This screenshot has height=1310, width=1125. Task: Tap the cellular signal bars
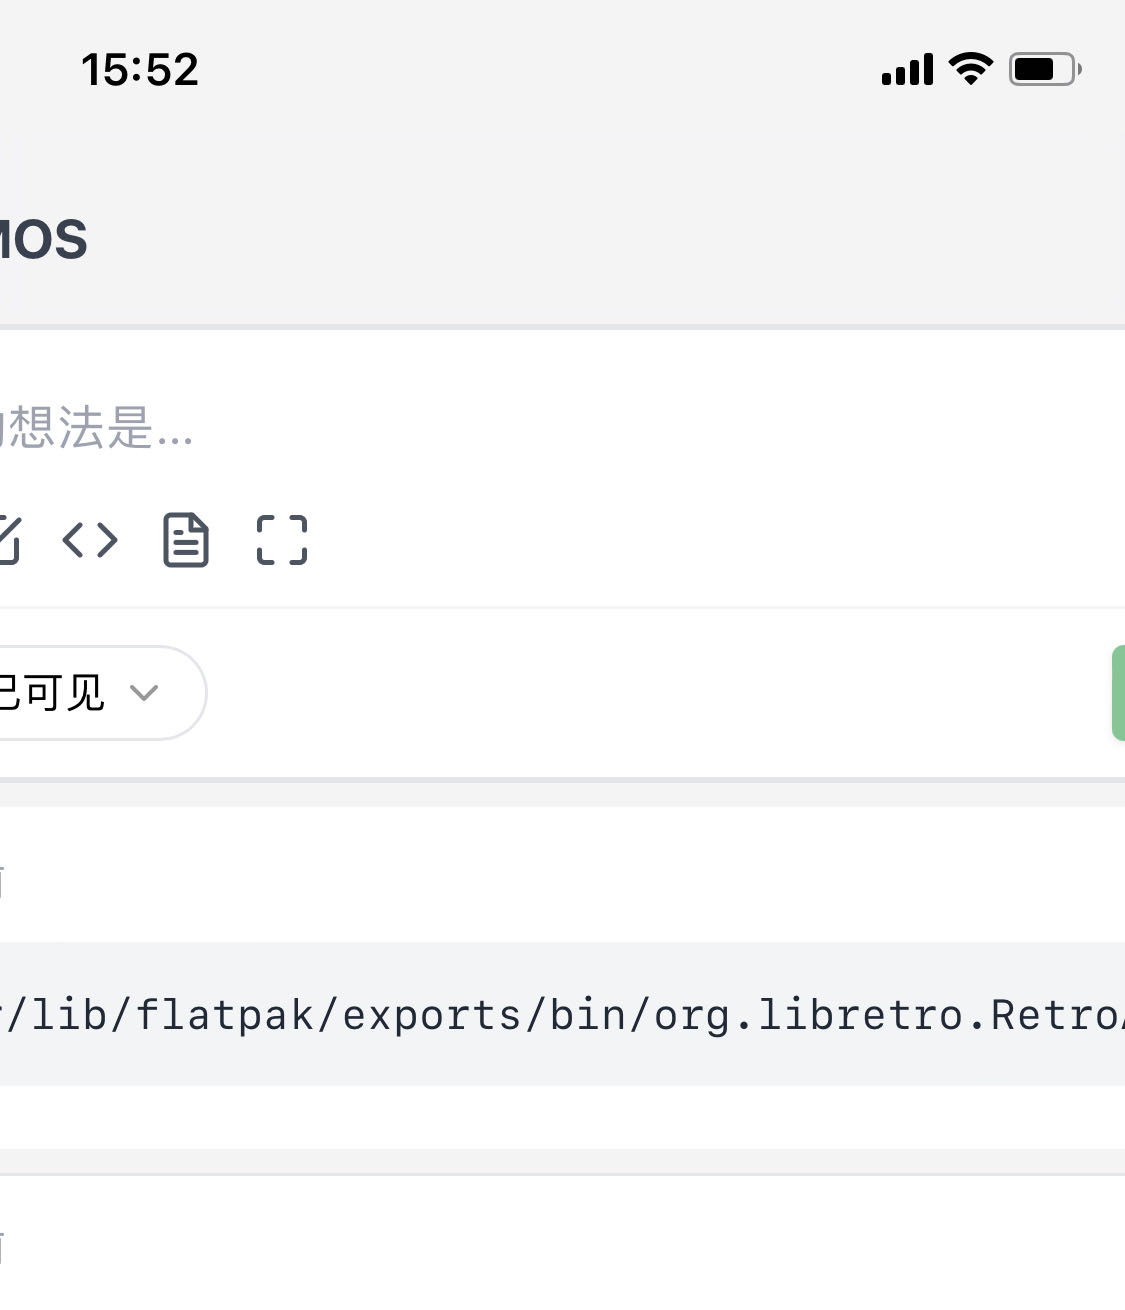tap(905, 68)
